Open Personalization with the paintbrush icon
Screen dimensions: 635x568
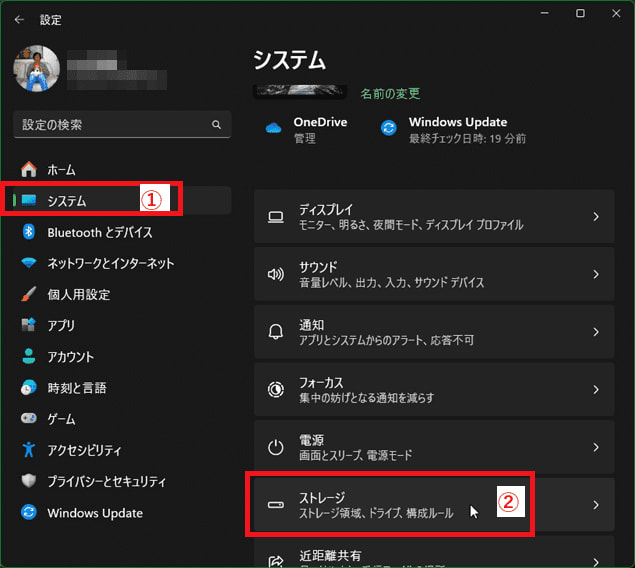[x=78, y=295]
